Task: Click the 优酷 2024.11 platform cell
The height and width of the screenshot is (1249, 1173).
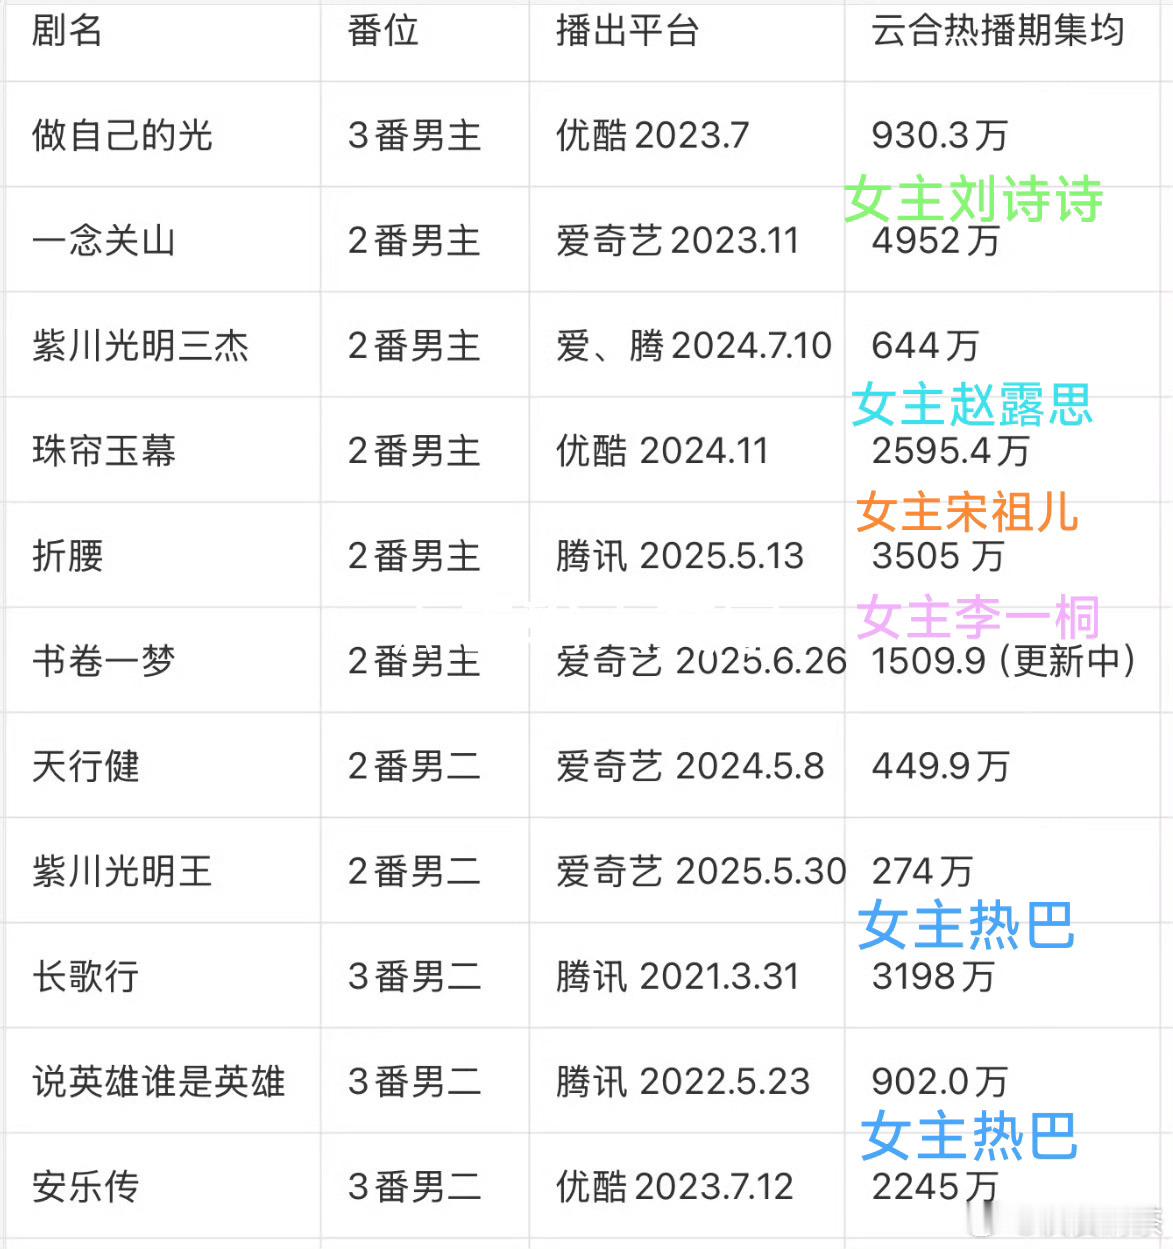Action: (x=662, y=451)
